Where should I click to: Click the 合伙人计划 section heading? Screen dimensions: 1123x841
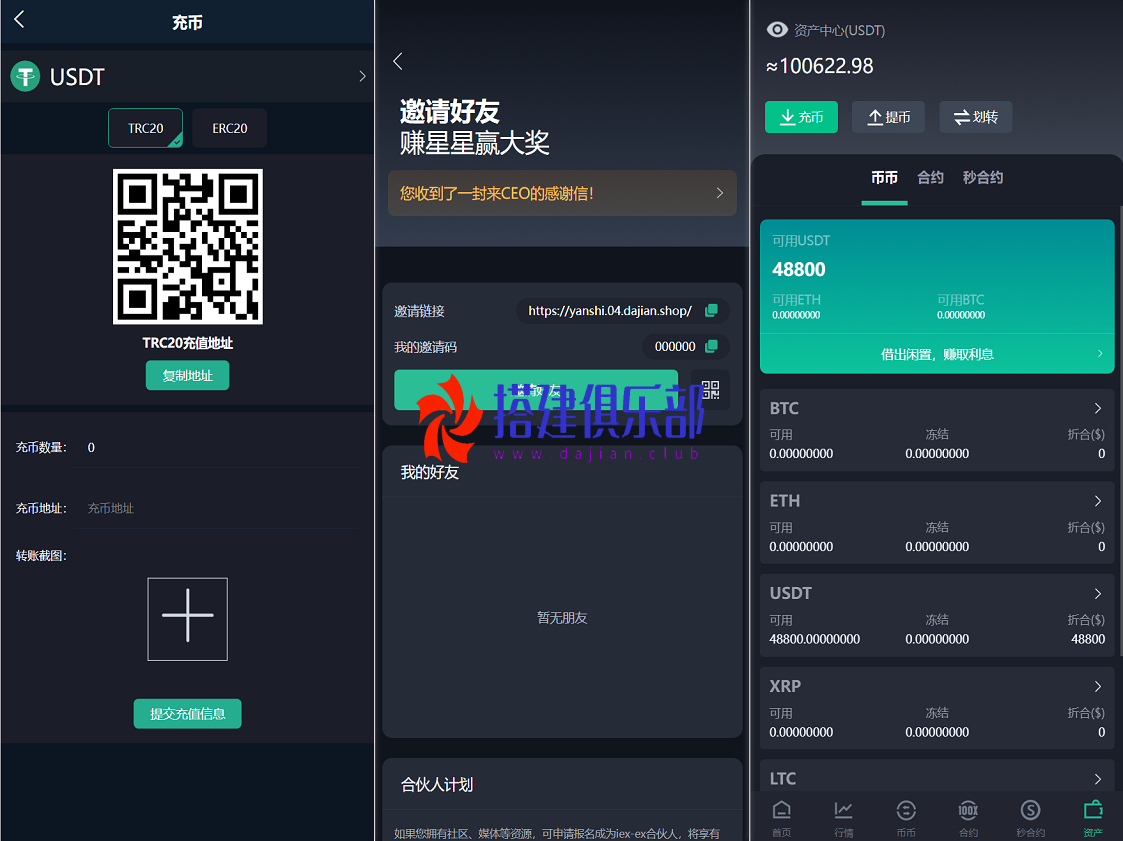(437, 785)
